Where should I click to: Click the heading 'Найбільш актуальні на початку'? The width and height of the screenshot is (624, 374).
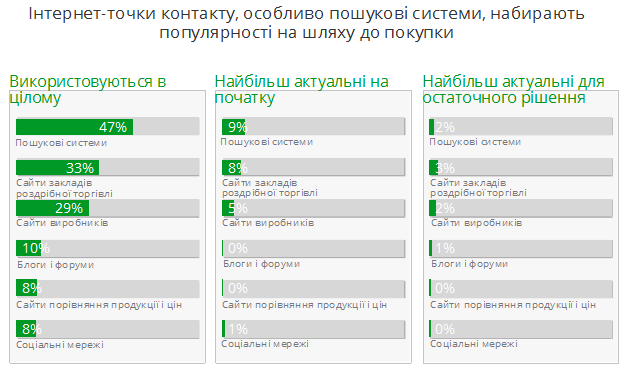301,90
